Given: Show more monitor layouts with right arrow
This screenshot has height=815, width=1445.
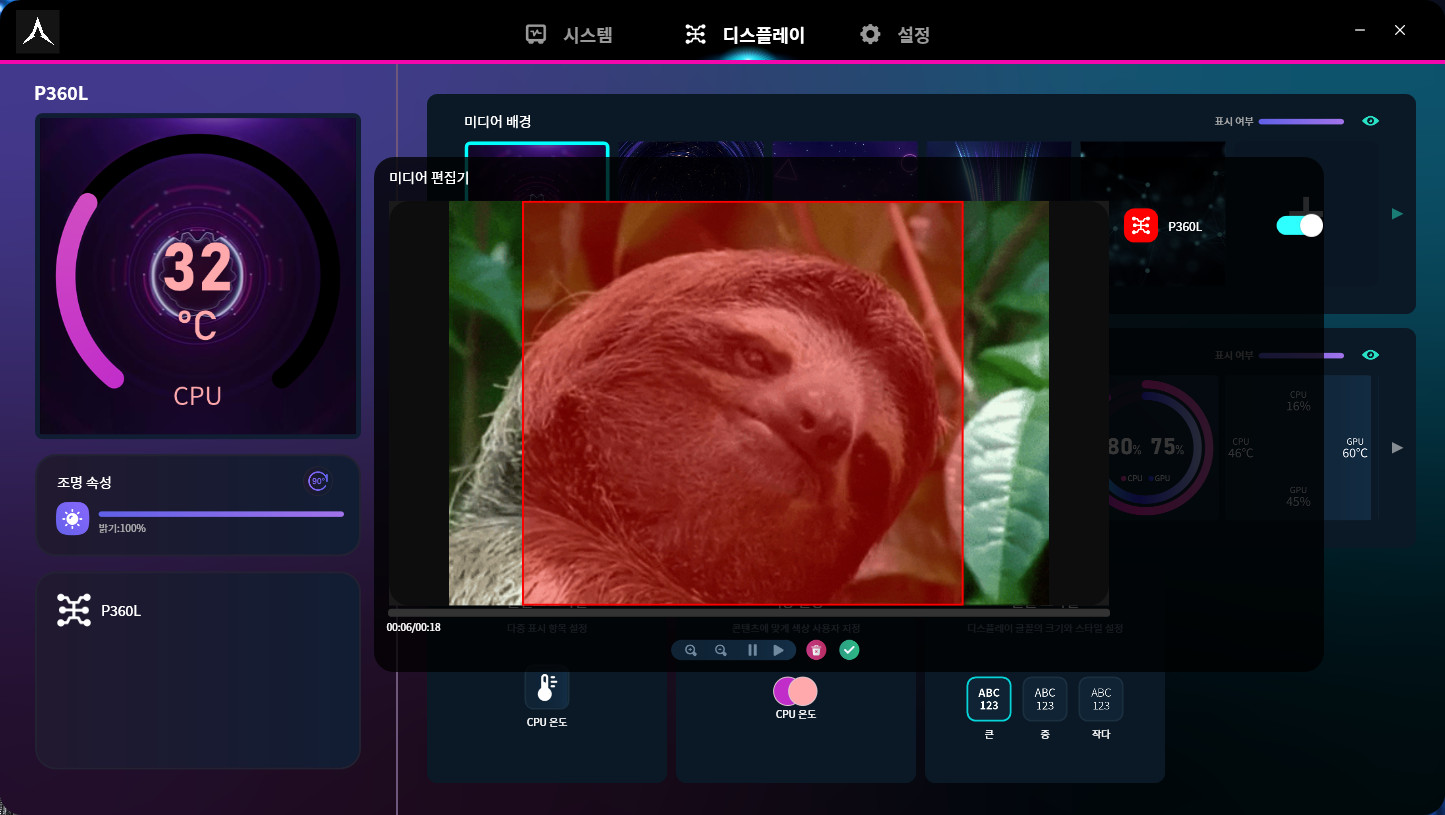Looking at the screenshot, I should (x=1397, y=447).
